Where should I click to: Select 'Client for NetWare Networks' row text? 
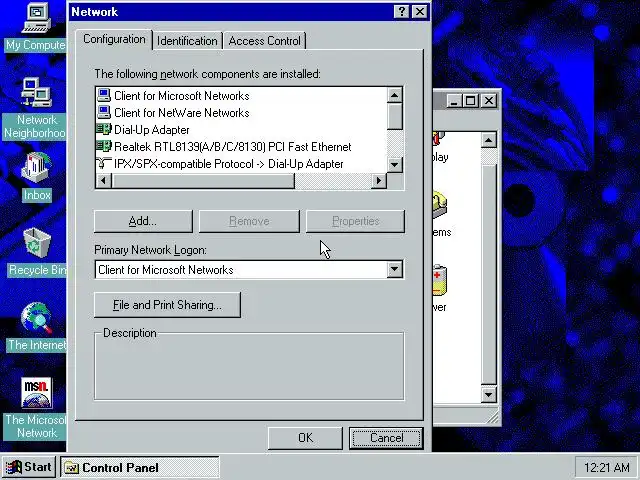click(182, 113)
